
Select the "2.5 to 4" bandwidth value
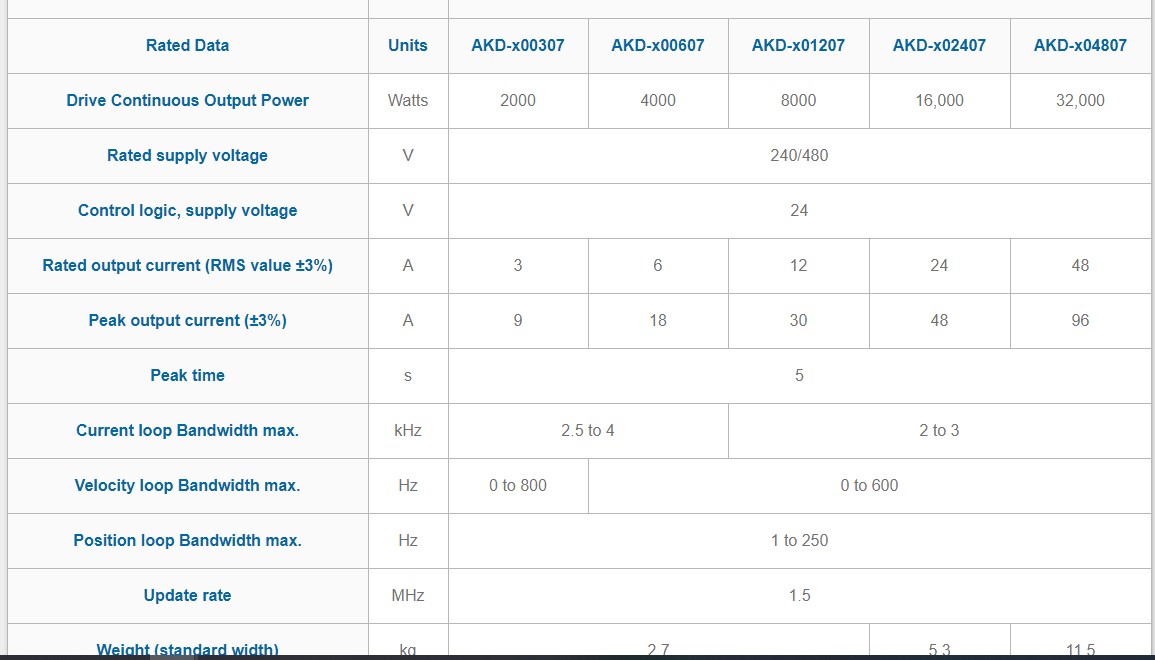click(x=588, y=431)
